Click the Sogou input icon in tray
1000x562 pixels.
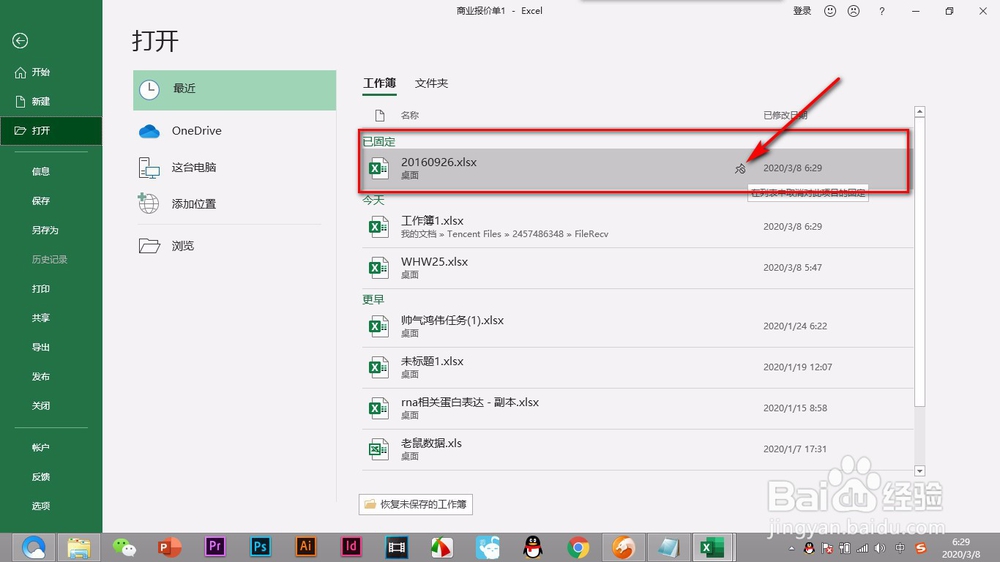point(920,548)
